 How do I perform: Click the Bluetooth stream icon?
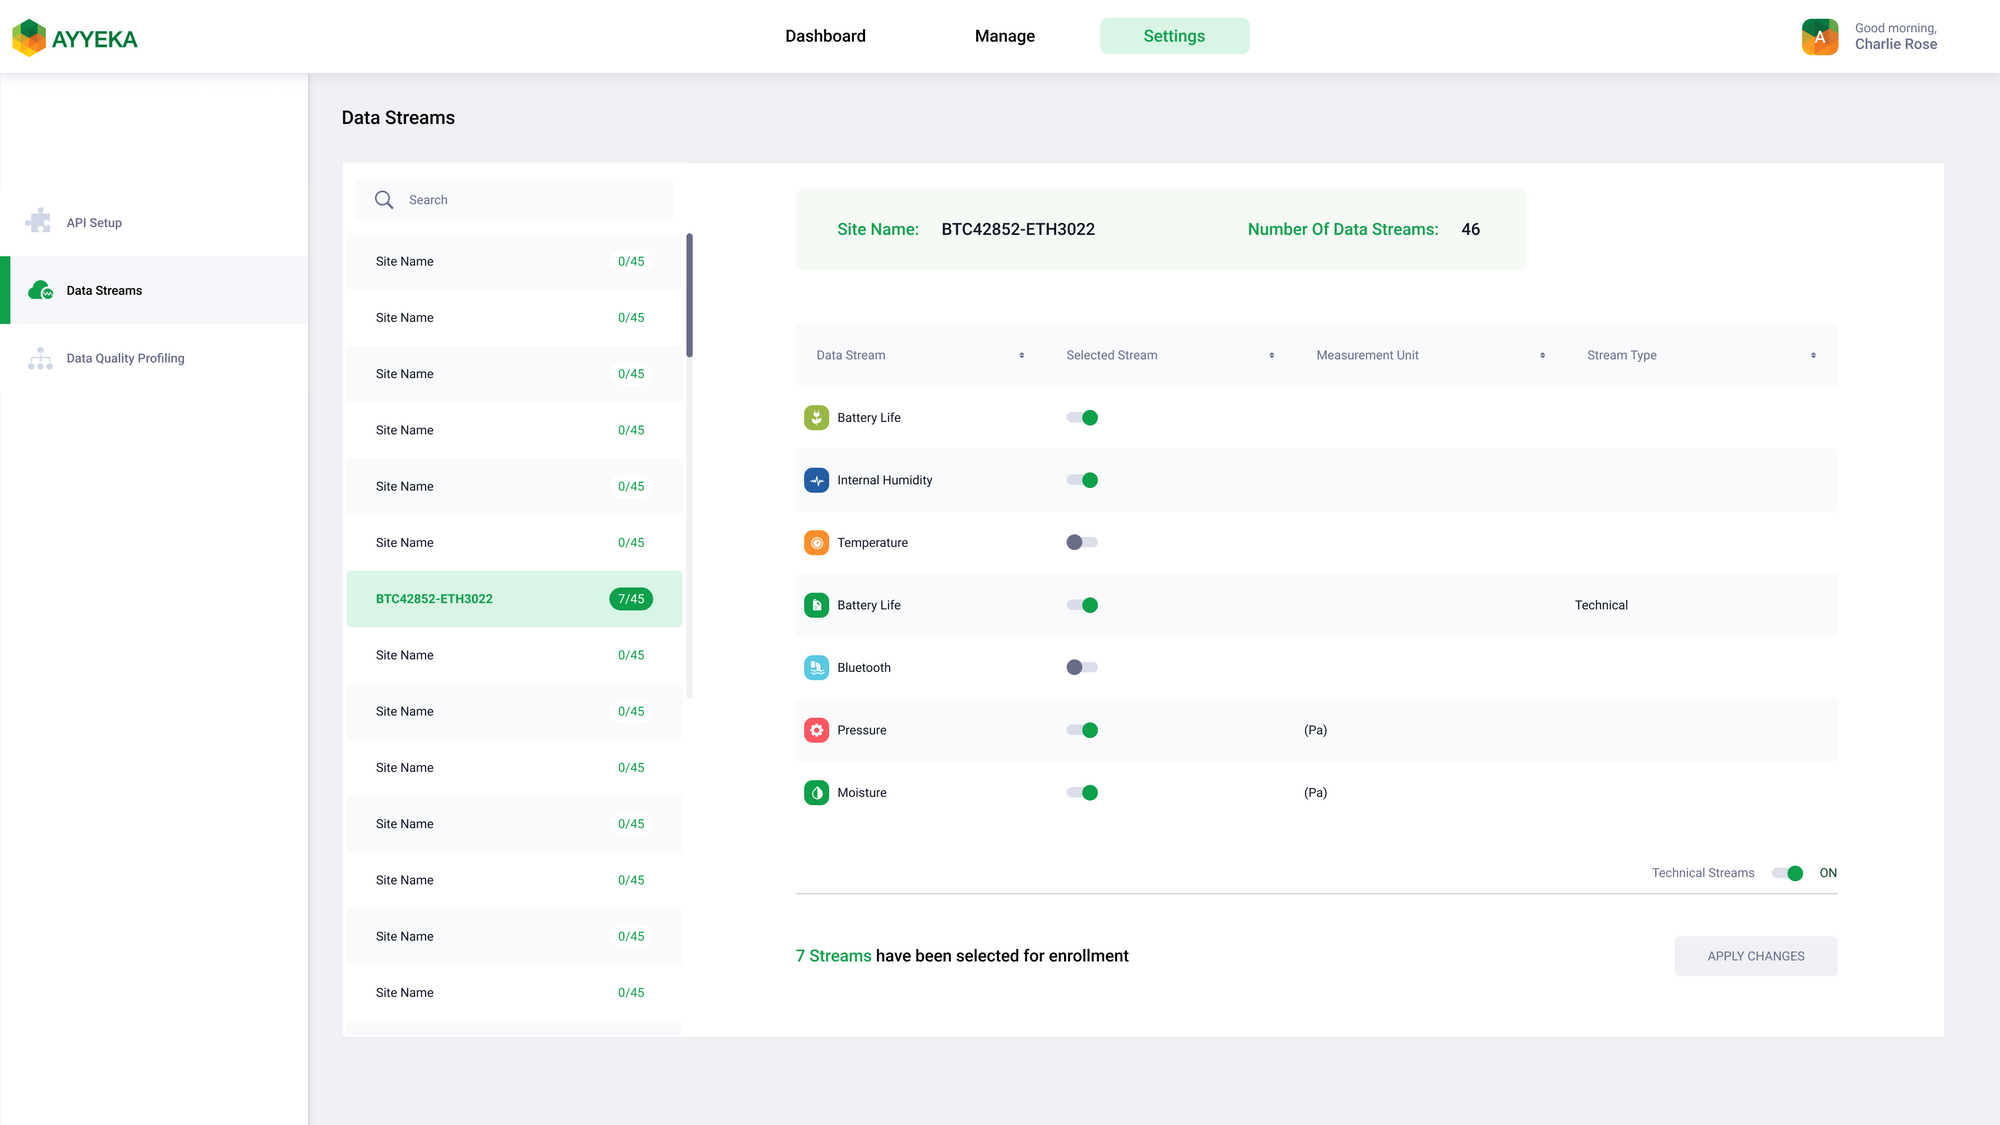816,667
